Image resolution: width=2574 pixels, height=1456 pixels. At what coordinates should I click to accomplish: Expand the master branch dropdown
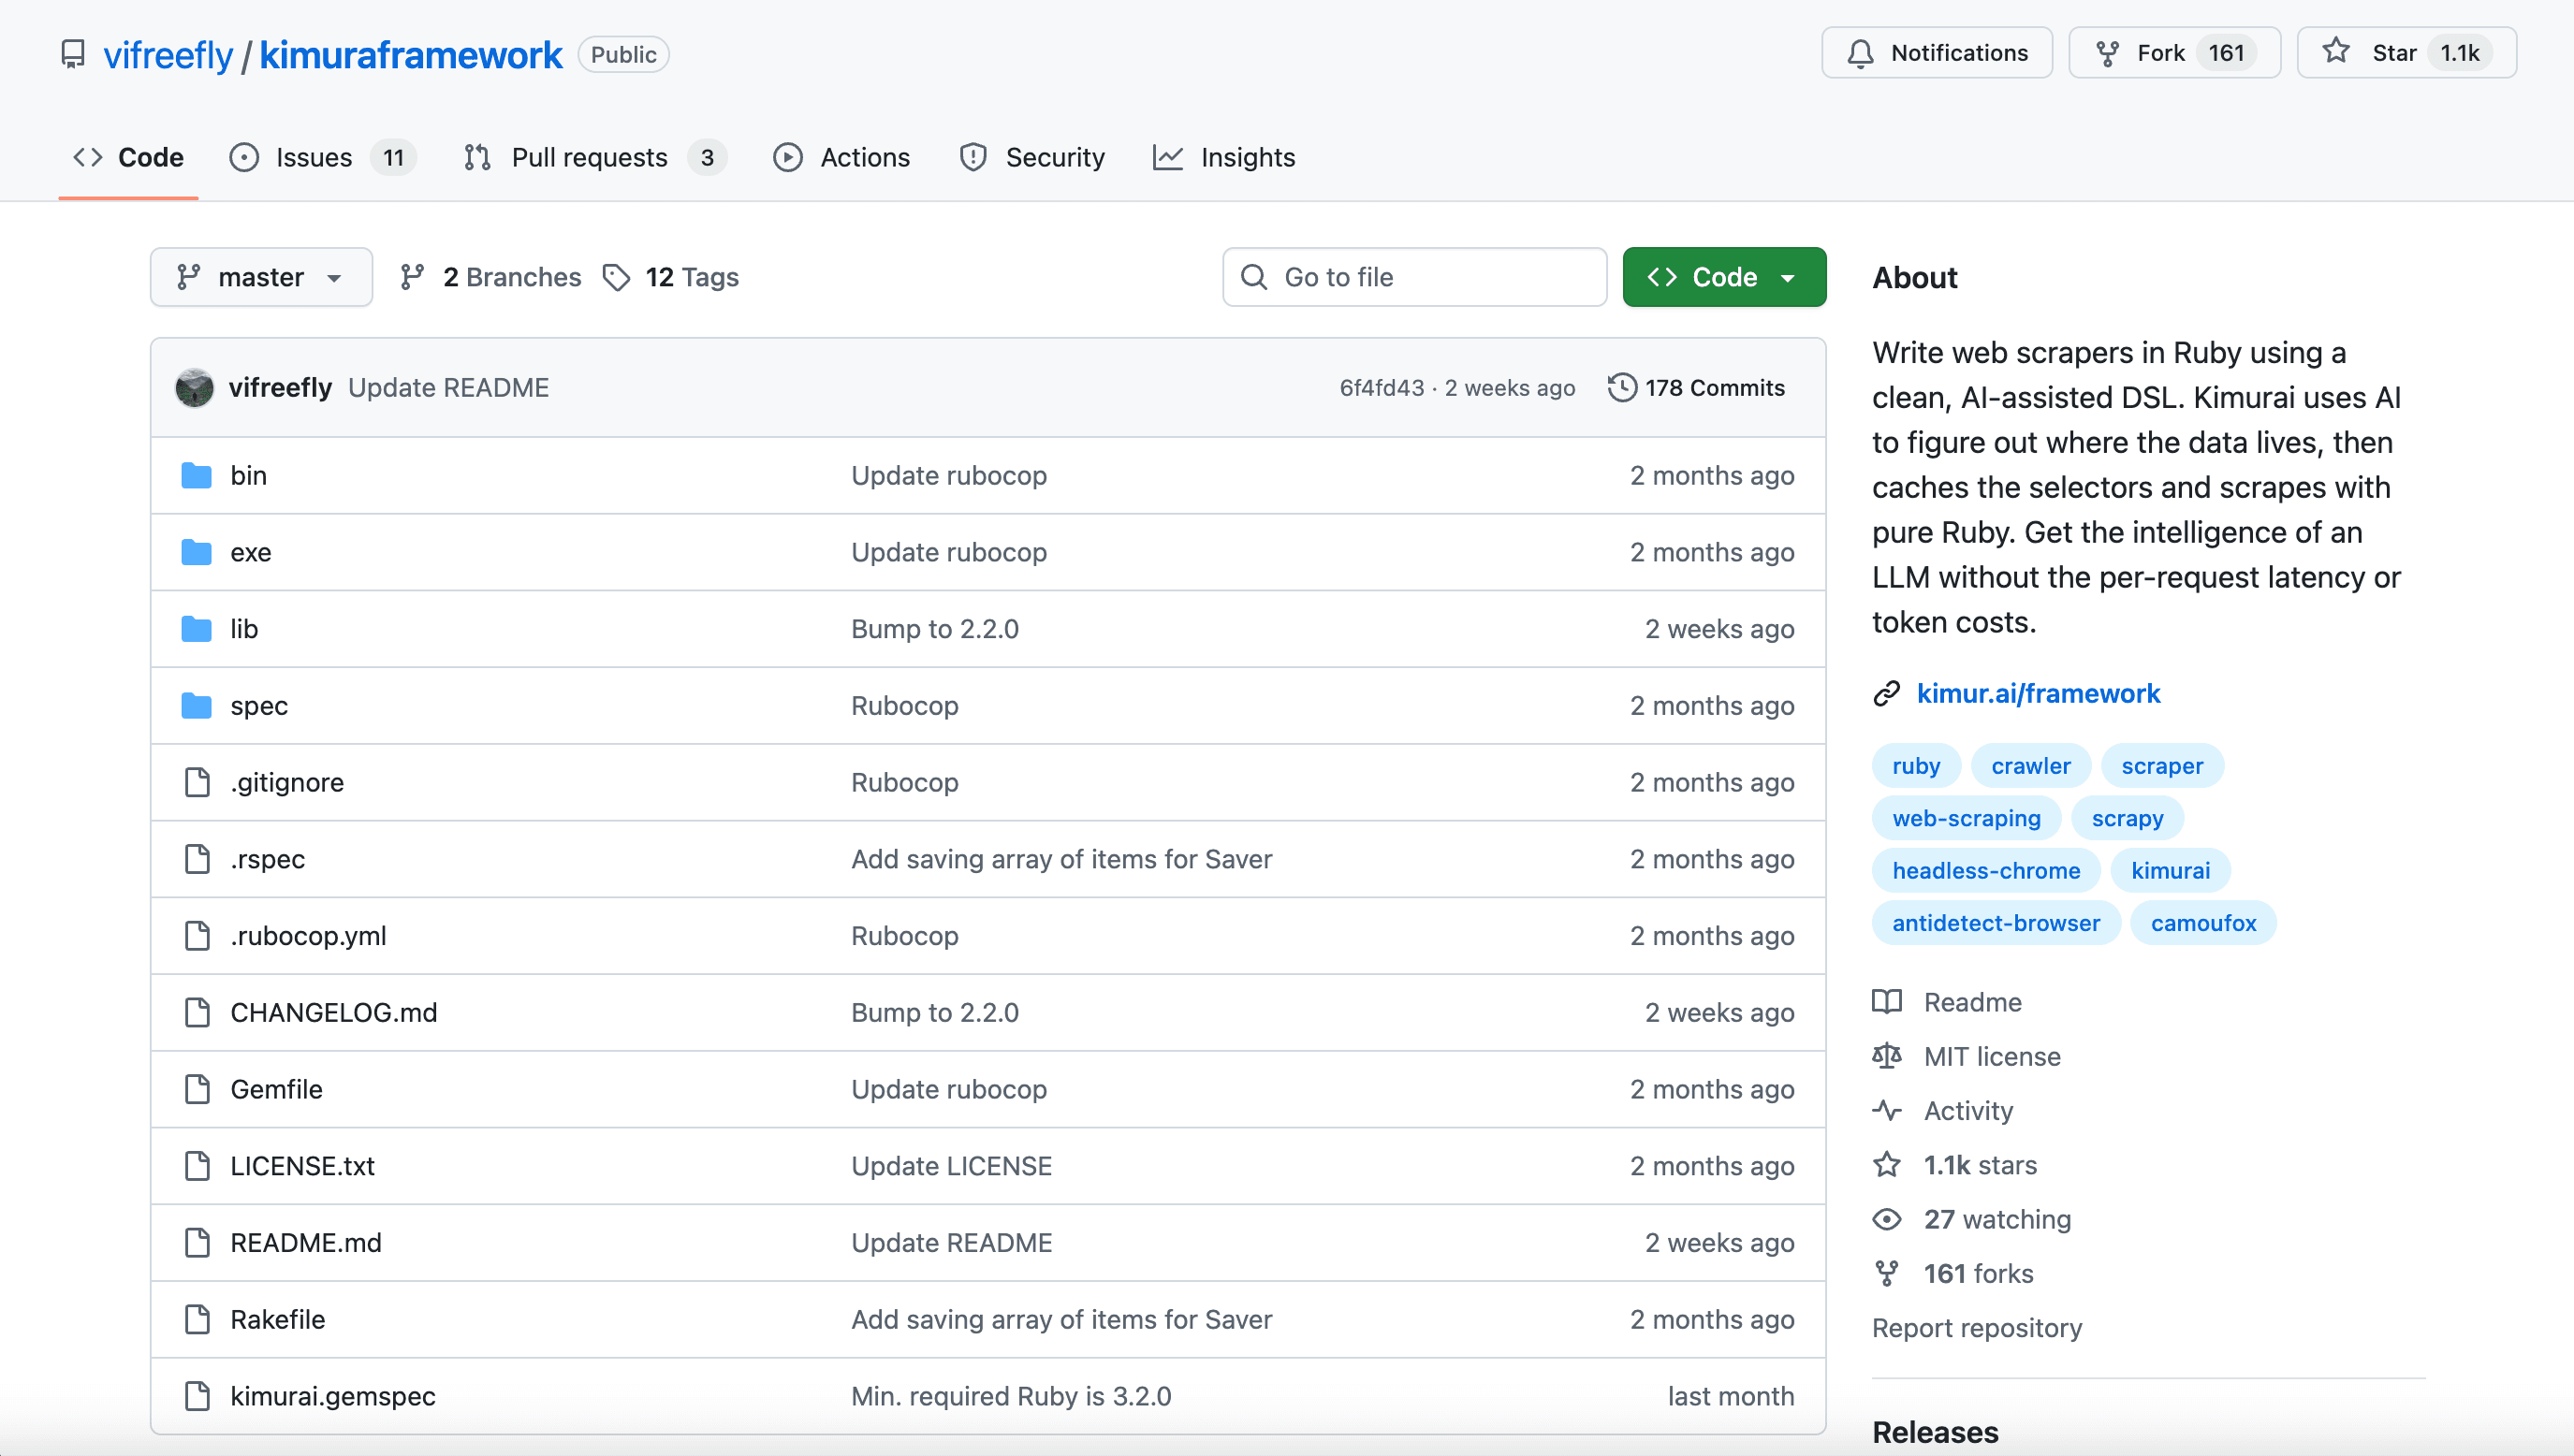coord(261,277)
